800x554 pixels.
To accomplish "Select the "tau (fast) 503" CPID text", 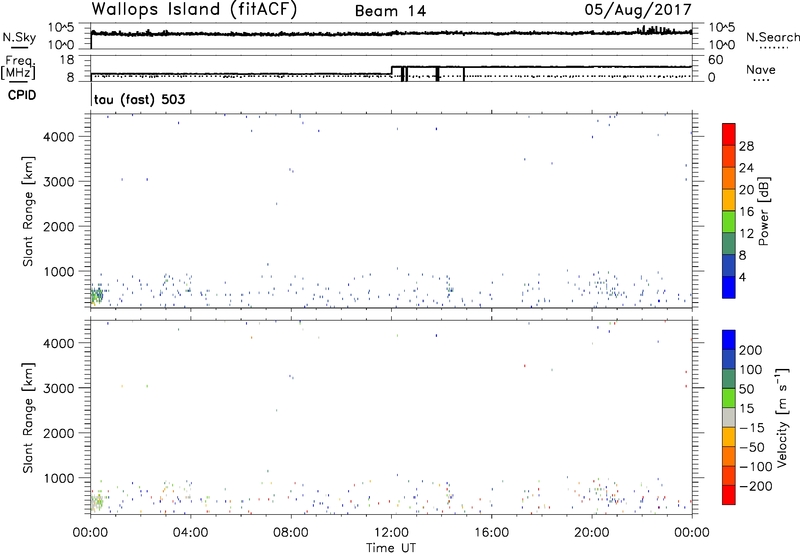I will tap(139, 99).
